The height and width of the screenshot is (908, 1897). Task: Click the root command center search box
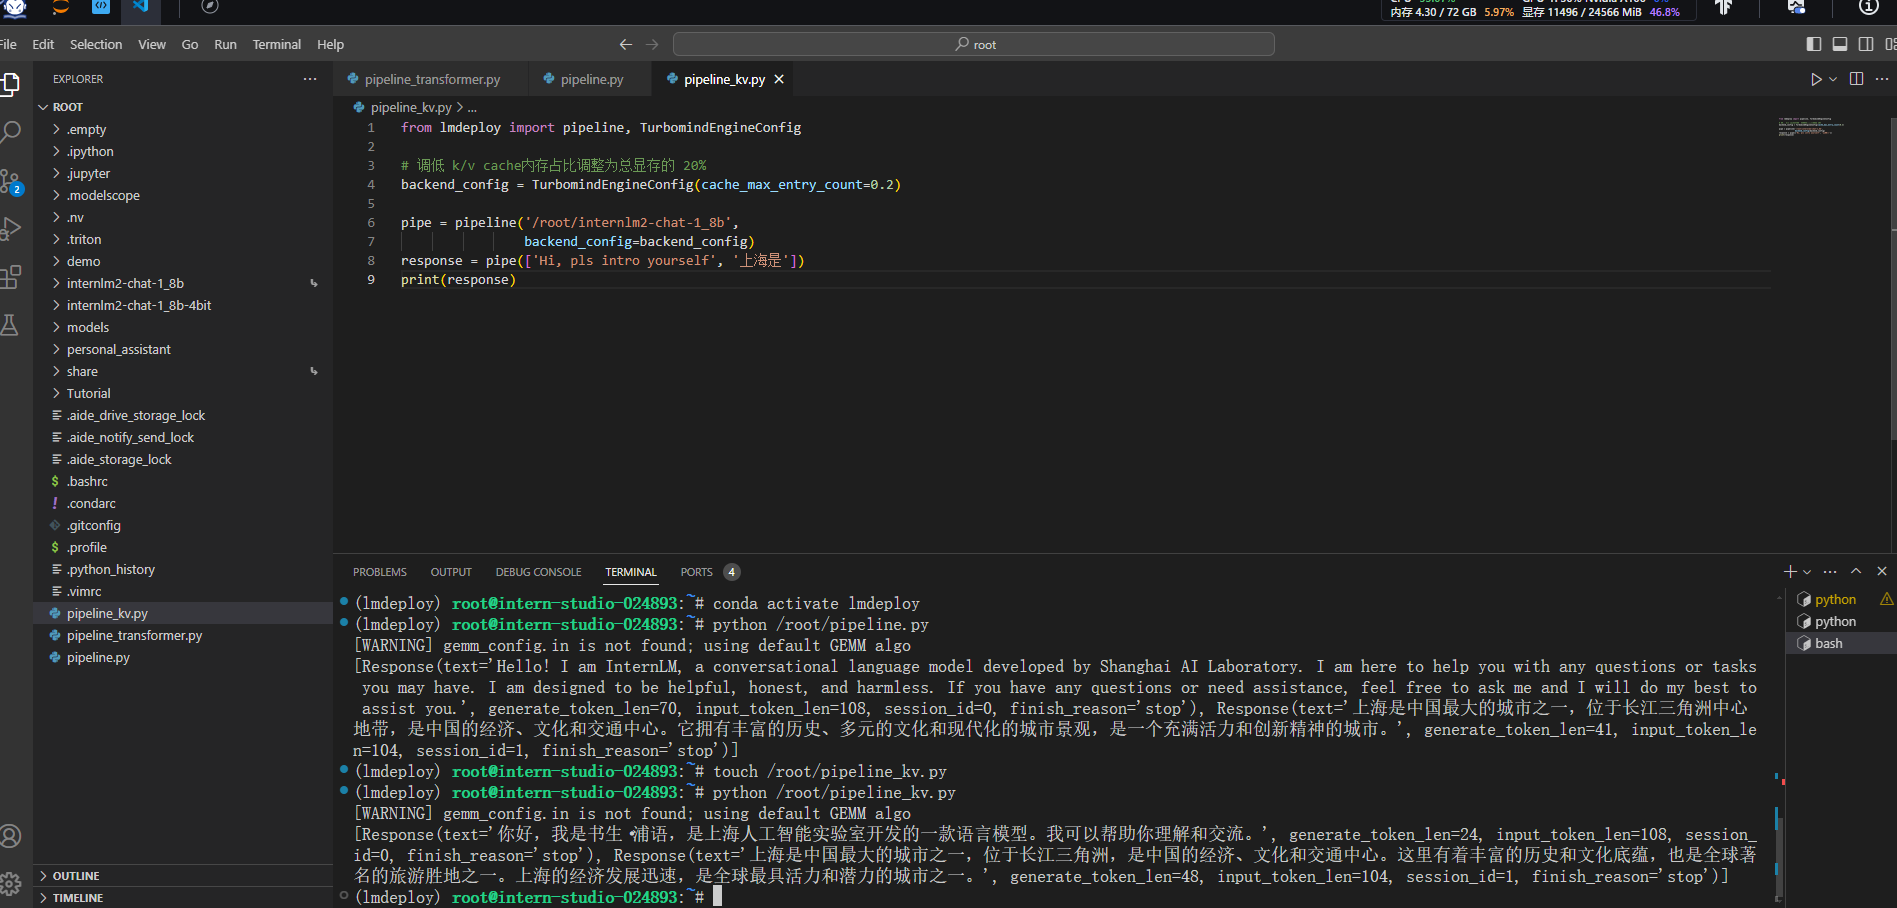point(974,44)
